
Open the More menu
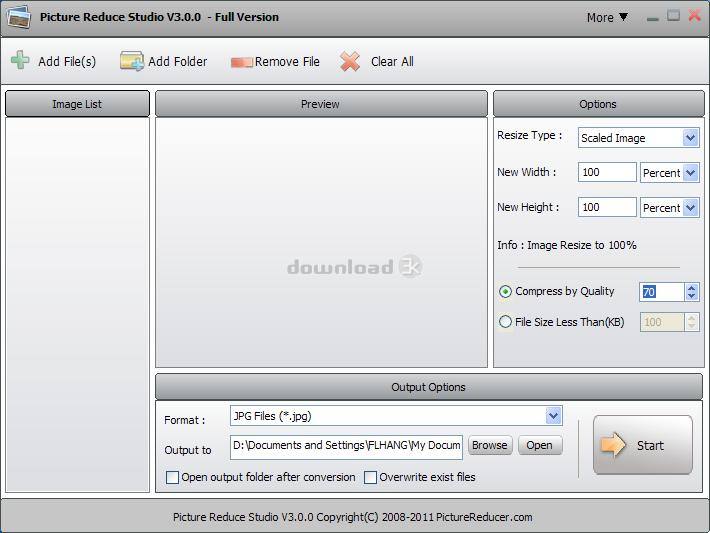(607, 17)
